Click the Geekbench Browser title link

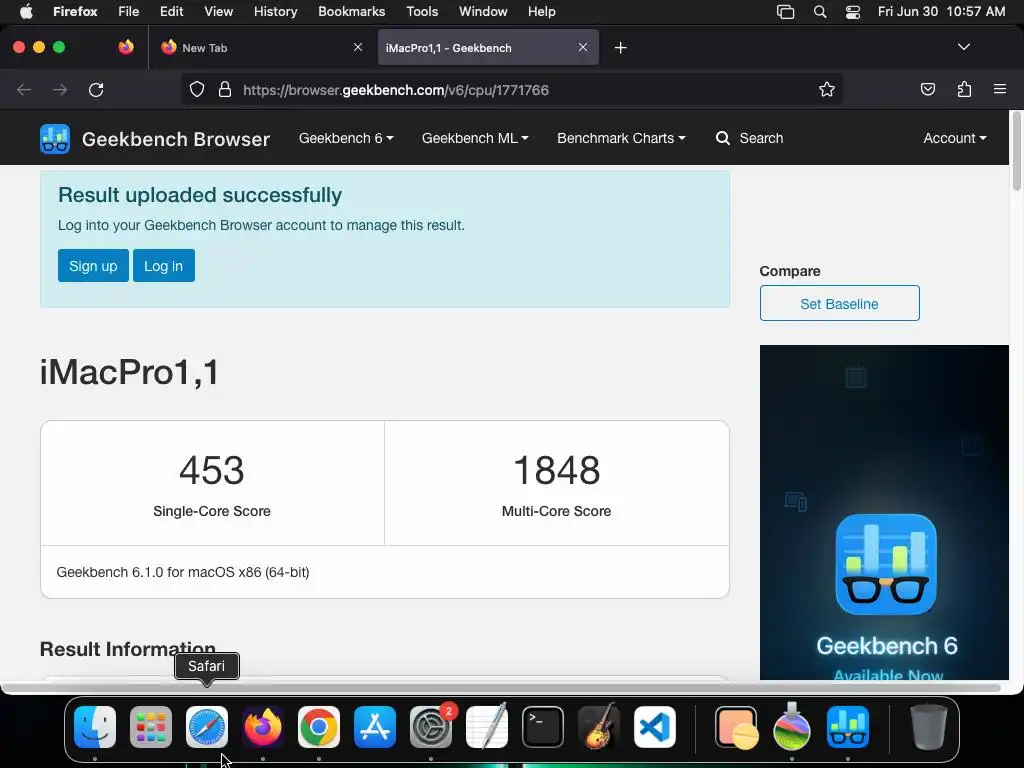176,139
